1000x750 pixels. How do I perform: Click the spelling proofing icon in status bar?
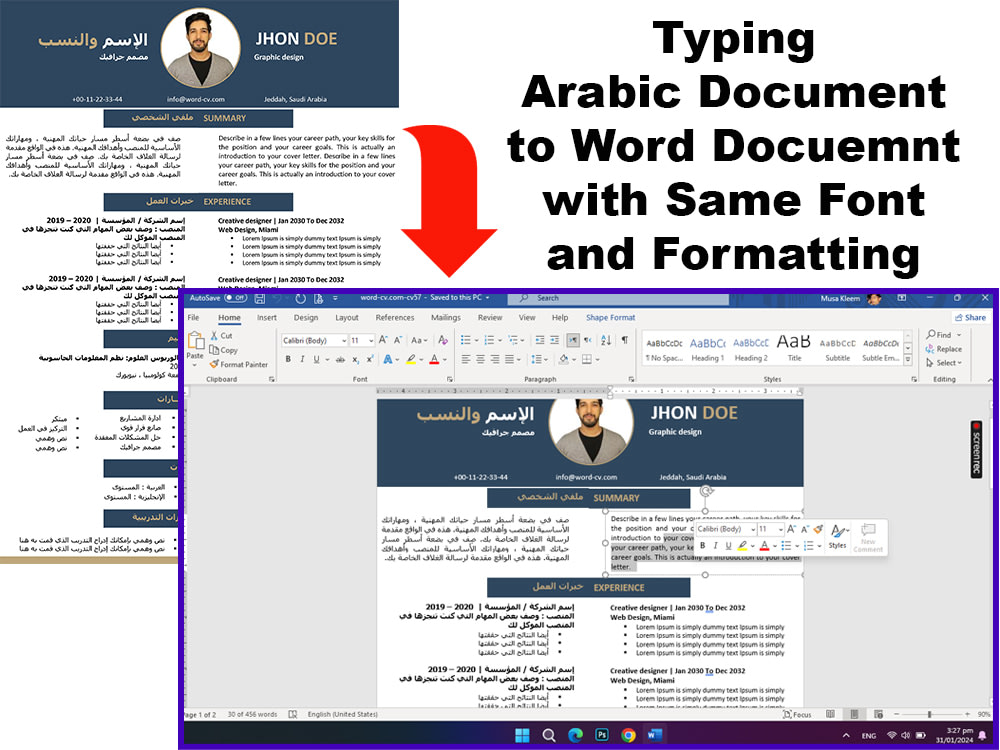click(293, 714)
